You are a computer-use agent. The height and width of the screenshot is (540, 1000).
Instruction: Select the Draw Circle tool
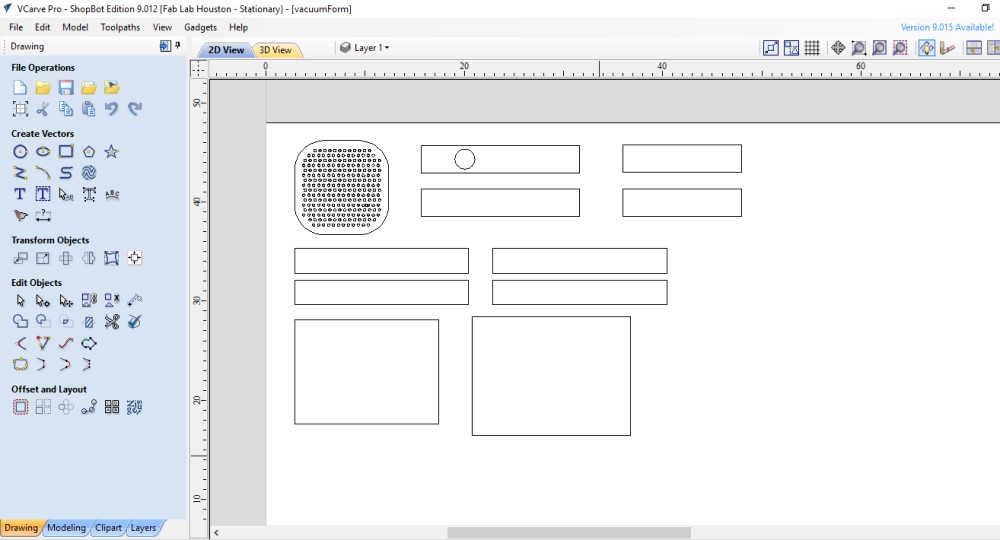(x=20, y=152)
